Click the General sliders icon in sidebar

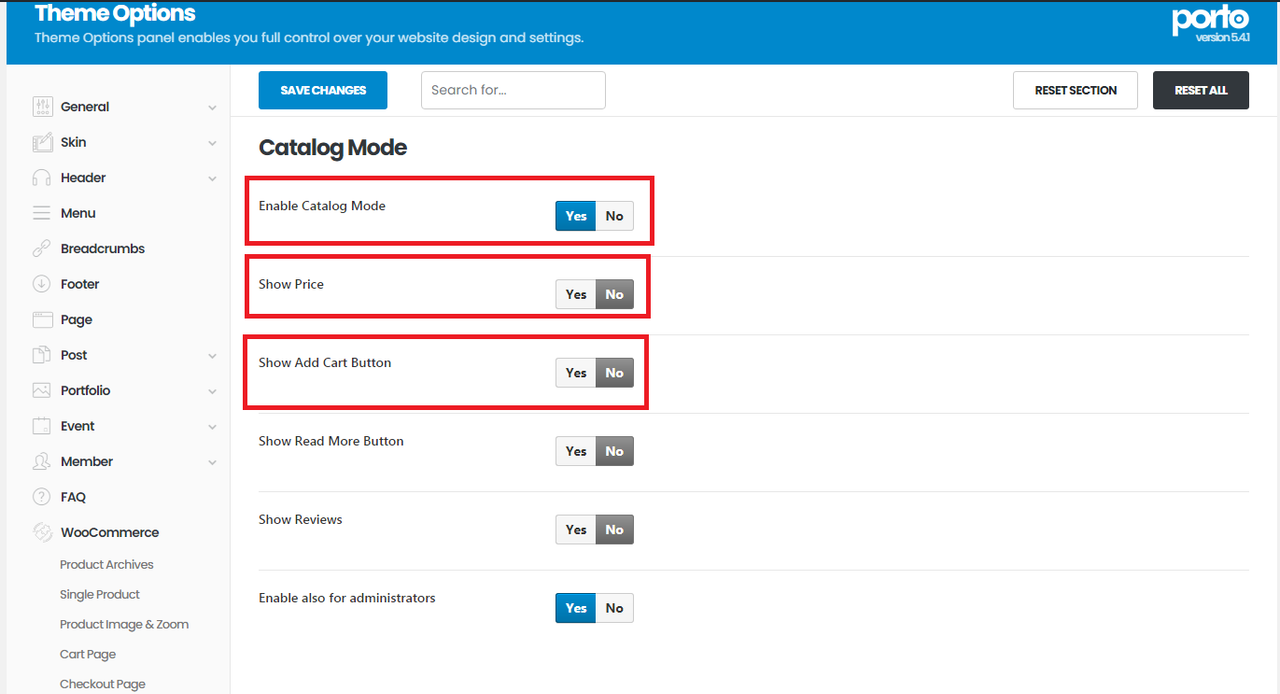pos(42,107)
